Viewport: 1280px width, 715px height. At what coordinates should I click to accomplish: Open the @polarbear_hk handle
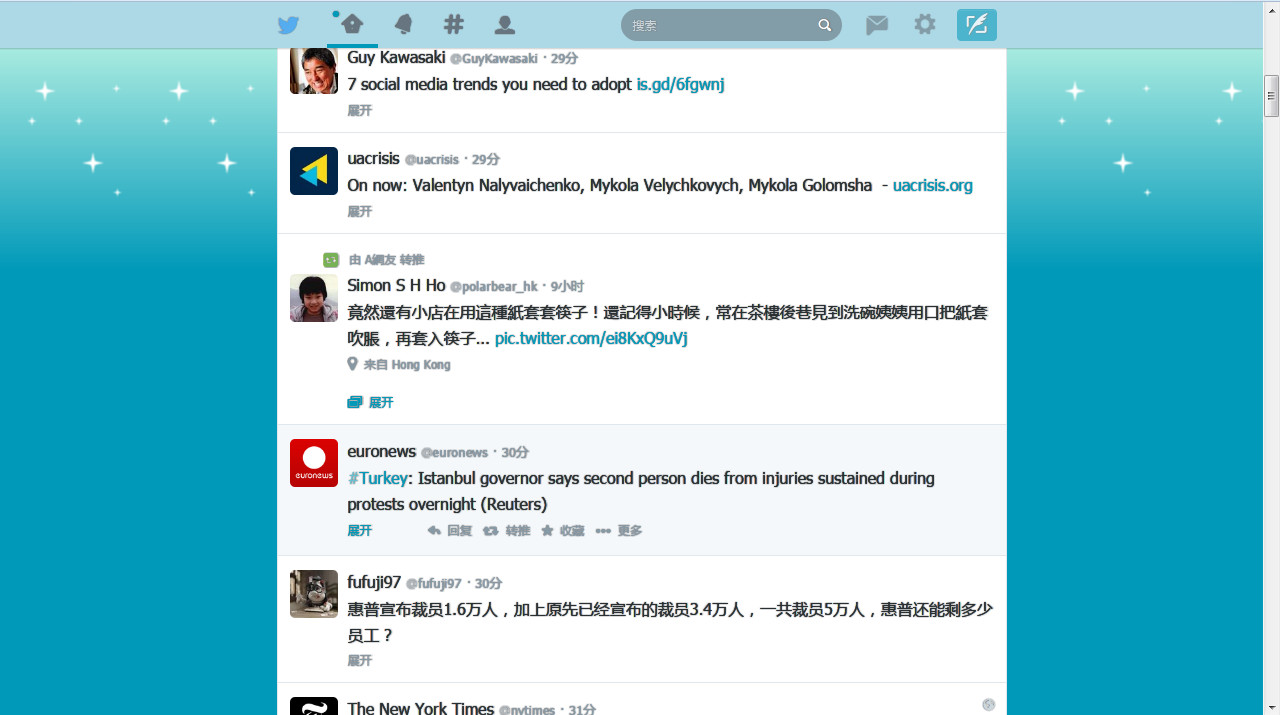coord(494,287)
